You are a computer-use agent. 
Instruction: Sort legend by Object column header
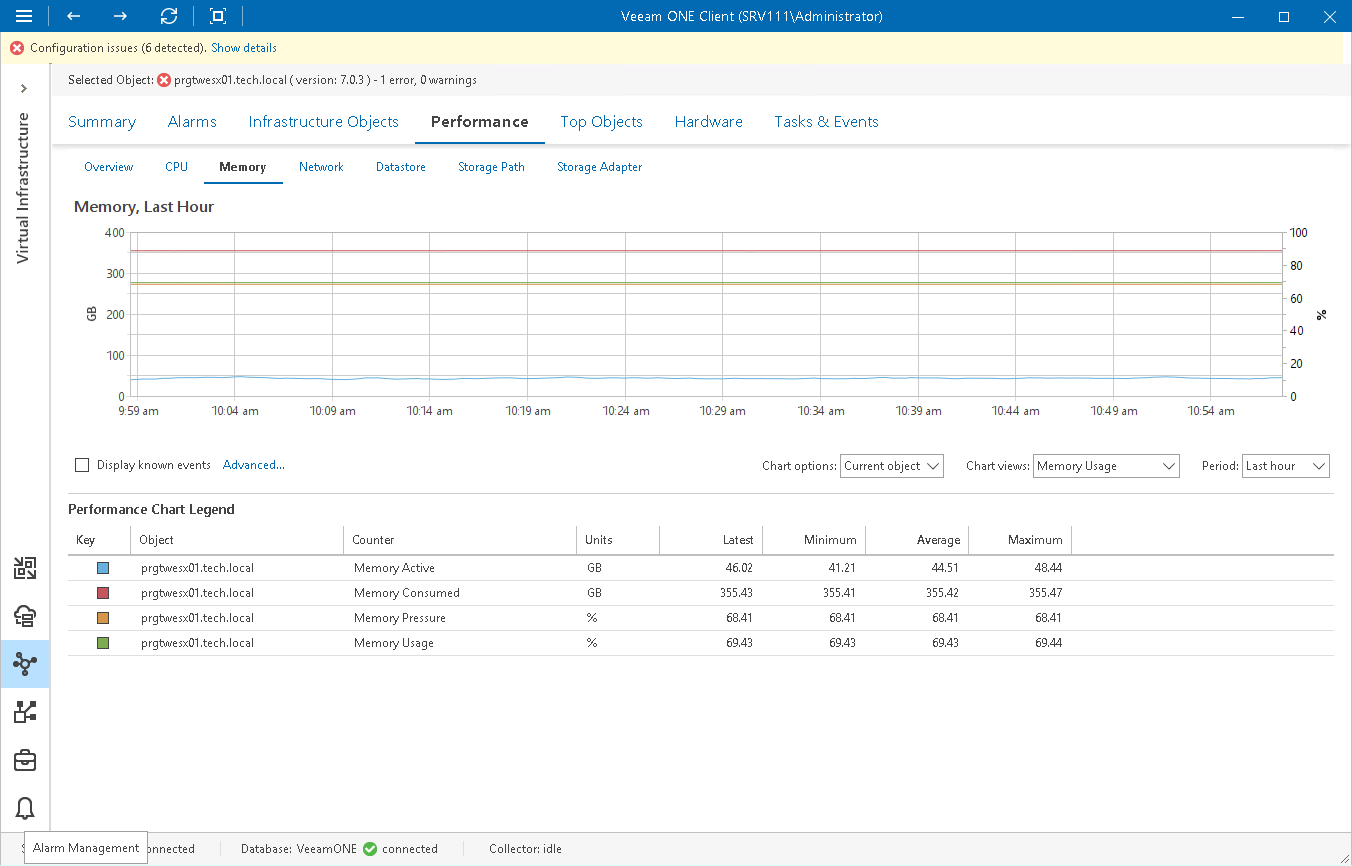237,540
